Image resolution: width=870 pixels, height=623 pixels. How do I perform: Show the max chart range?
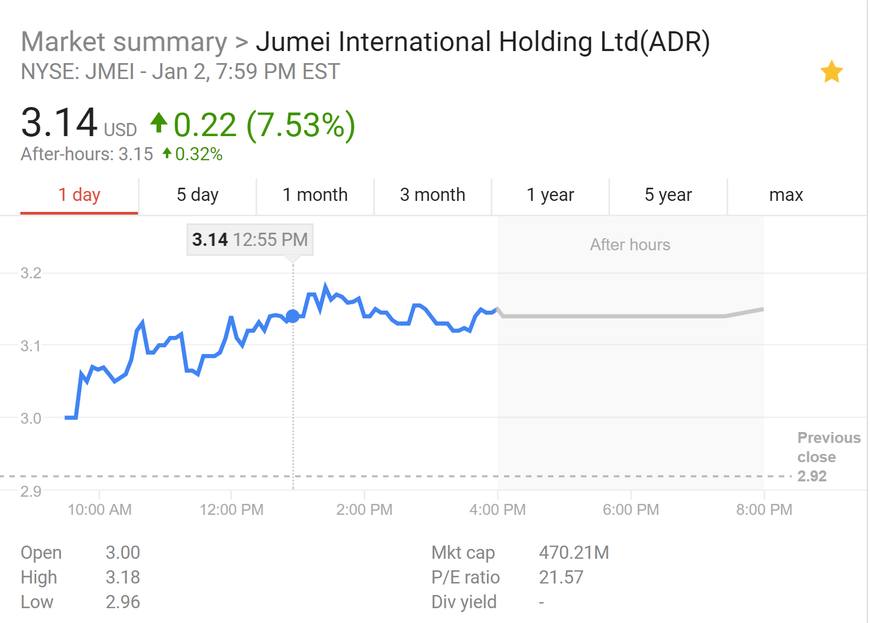(x=786, y=195)
